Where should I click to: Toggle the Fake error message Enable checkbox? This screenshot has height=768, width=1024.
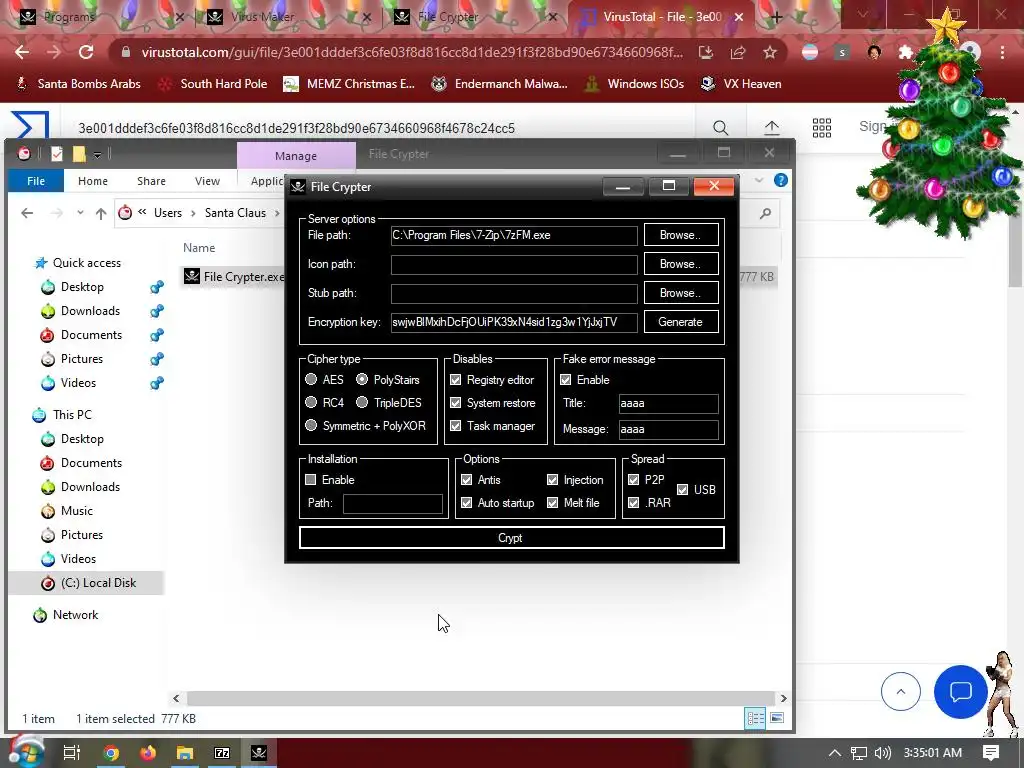tap(566, 379)
